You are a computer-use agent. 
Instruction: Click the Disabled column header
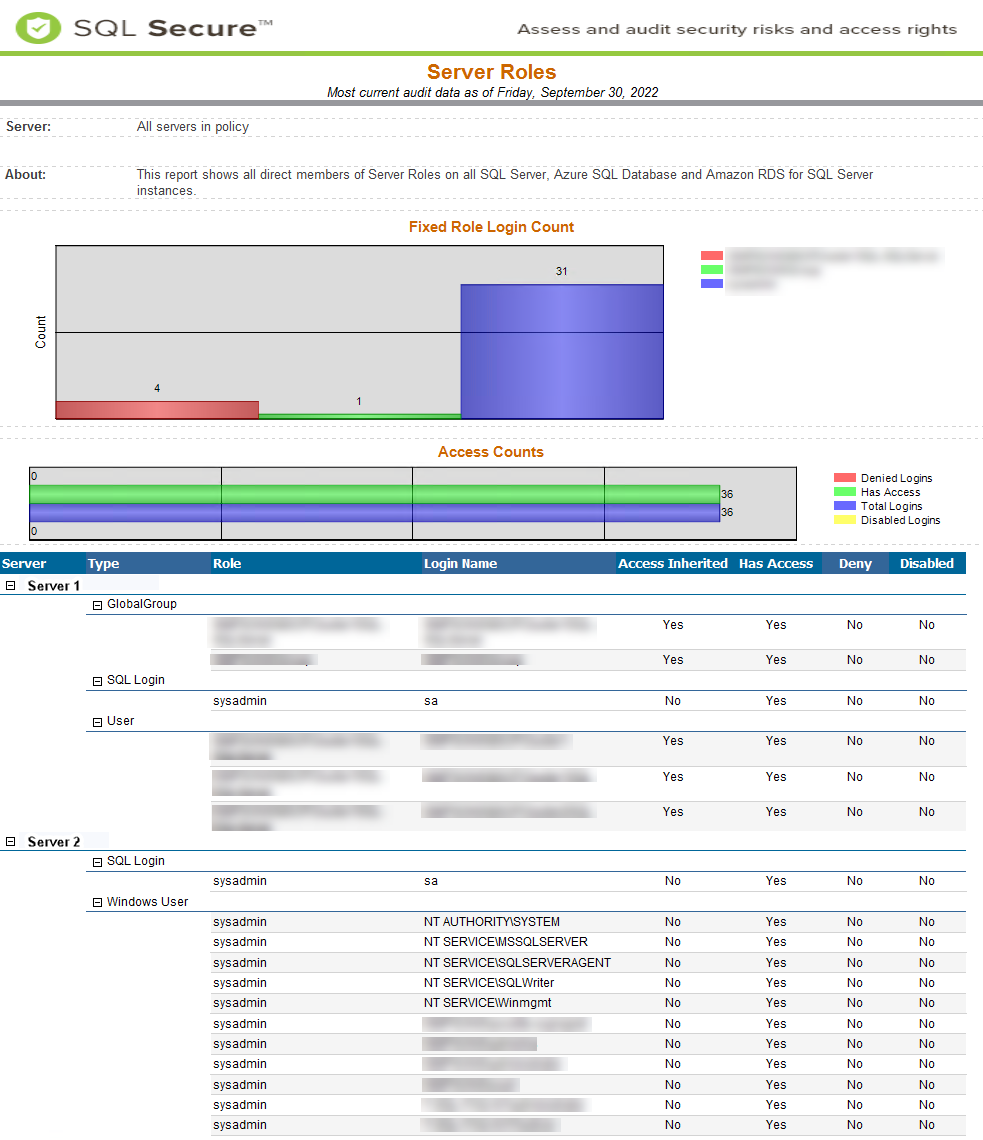926,563
